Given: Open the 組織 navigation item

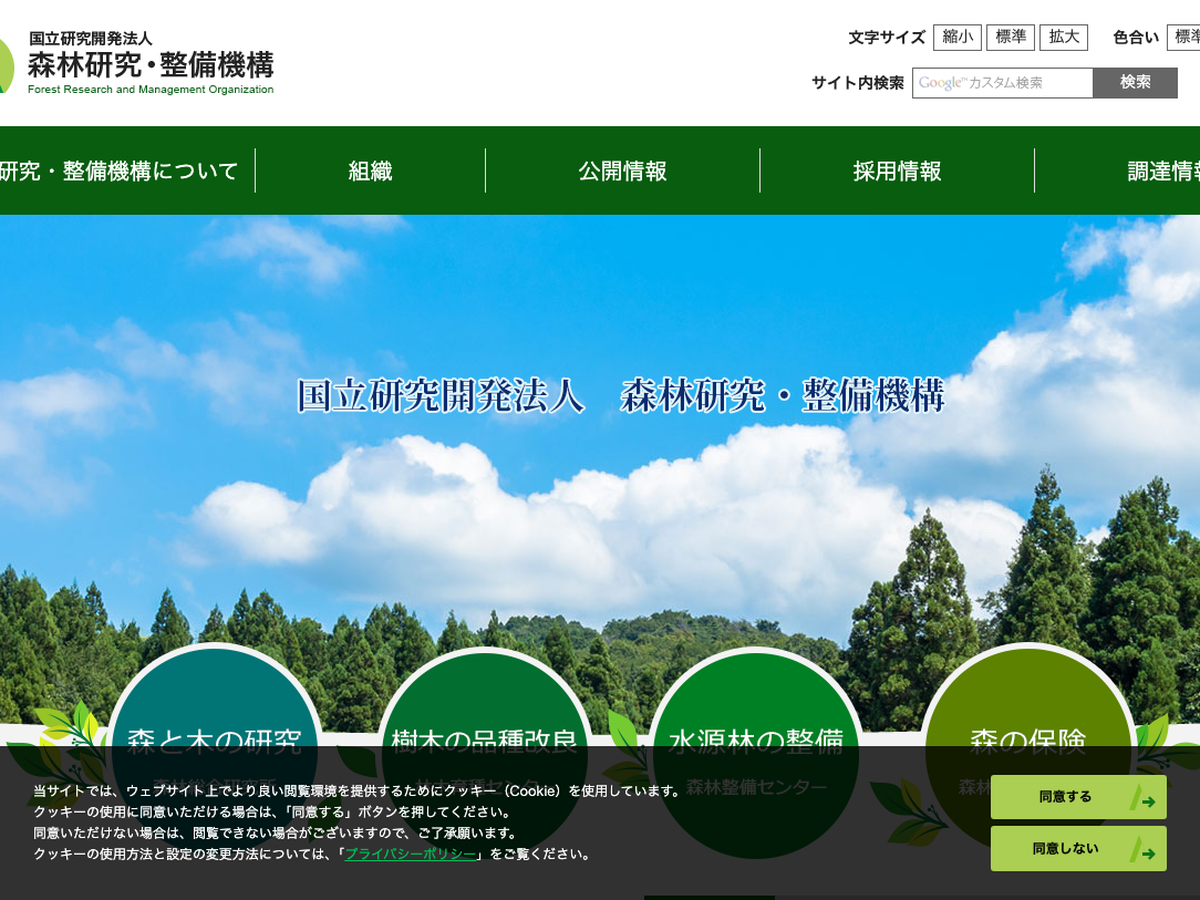Looking at the screenshot, I should [370, 171].
